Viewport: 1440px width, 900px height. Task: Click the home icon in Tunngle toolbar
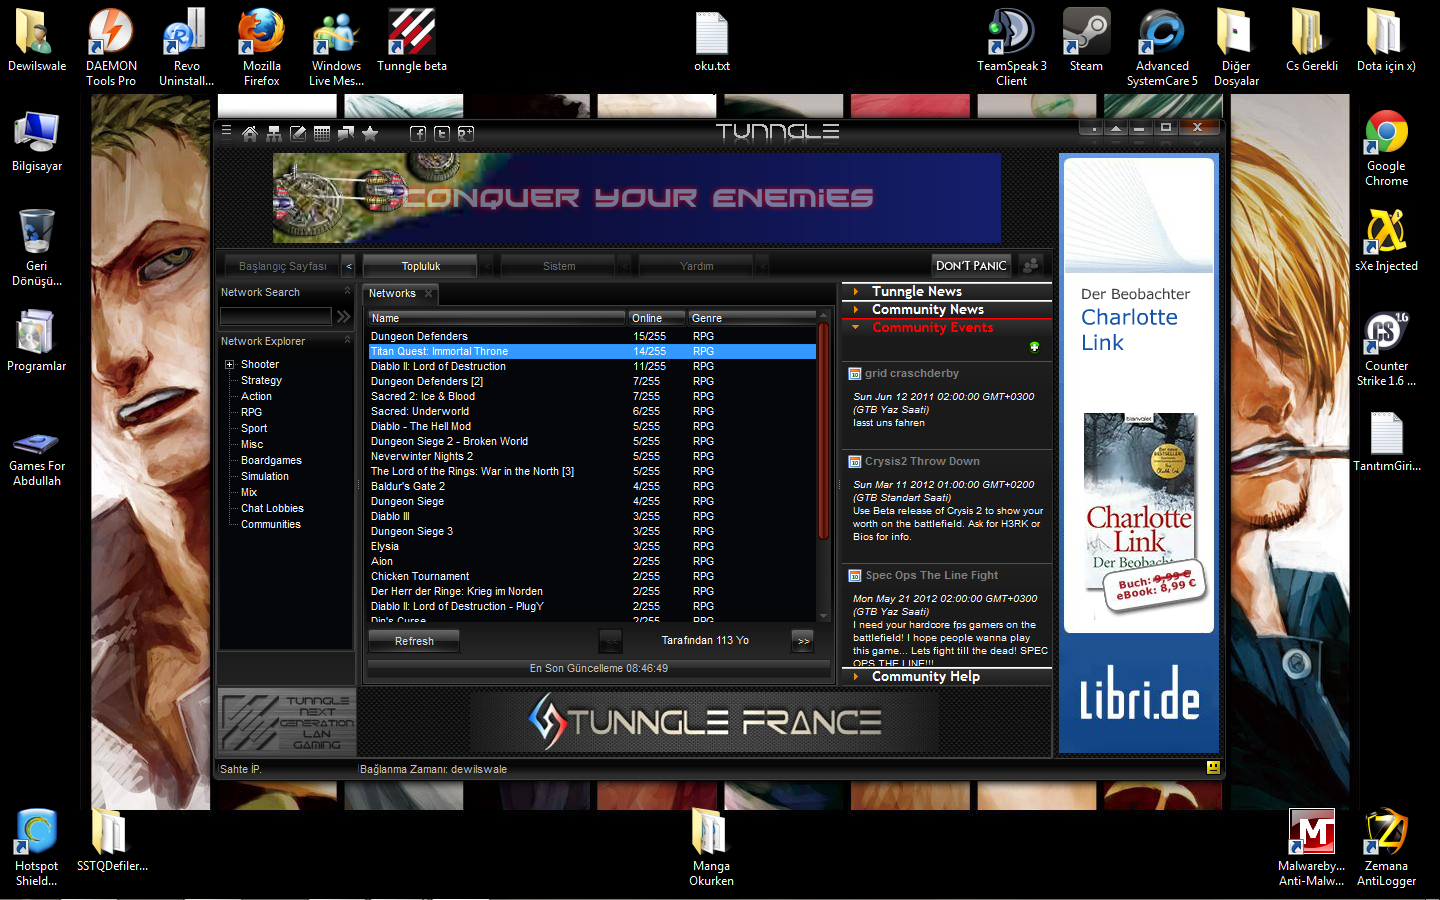[250, 133]
